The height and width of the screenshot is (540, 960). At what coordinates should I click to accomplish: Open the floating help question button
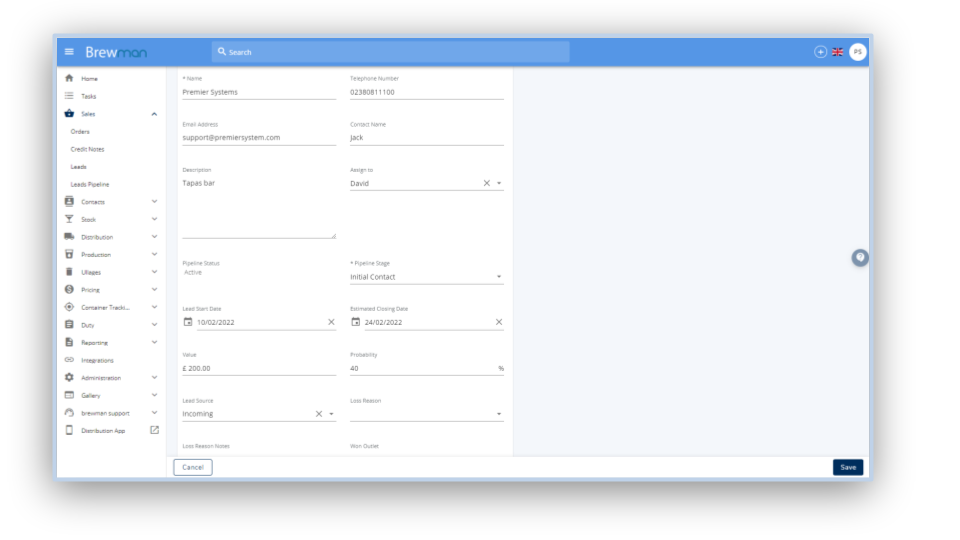pos(860,258)
